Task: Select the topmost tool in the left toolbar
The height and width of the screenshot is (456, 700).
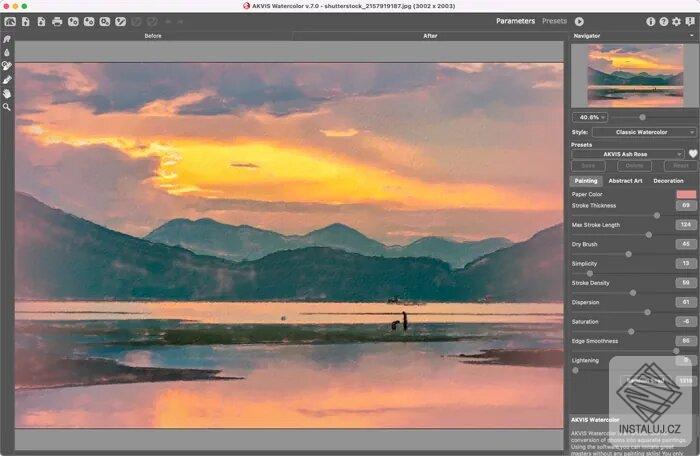Action: click(7, 39)
